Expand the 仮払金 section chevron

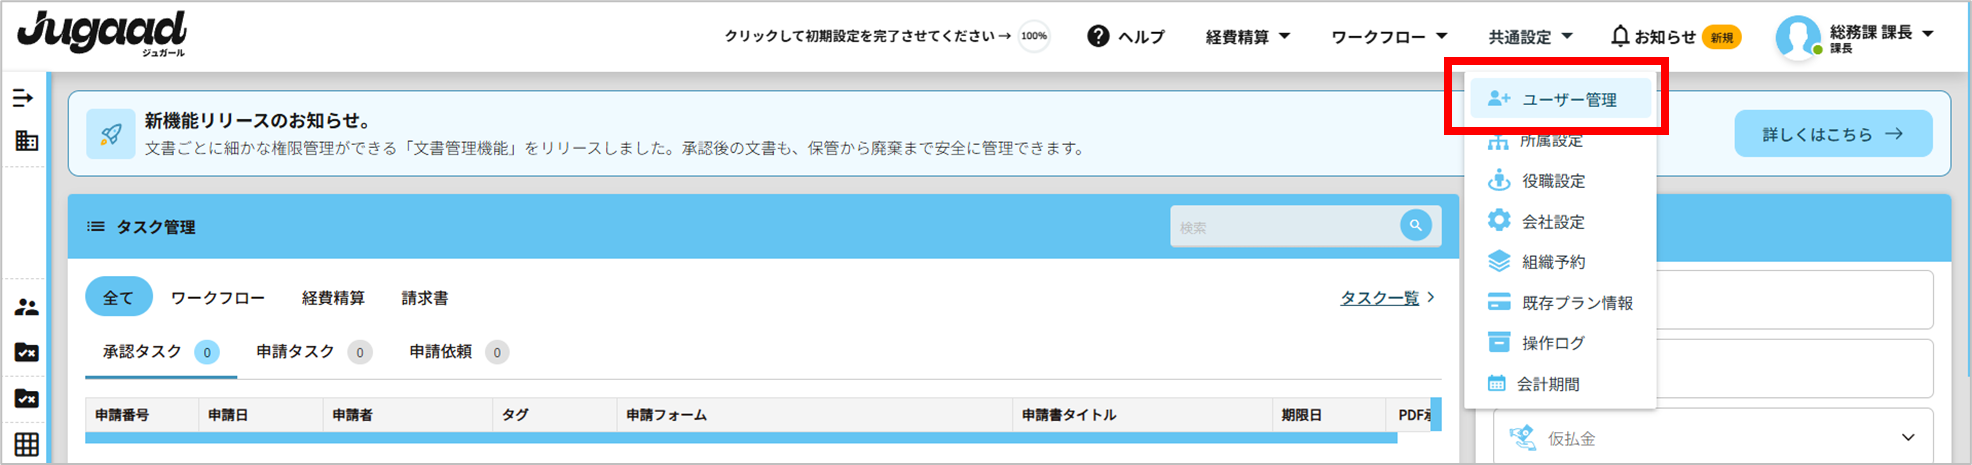tap(1908, 438)
